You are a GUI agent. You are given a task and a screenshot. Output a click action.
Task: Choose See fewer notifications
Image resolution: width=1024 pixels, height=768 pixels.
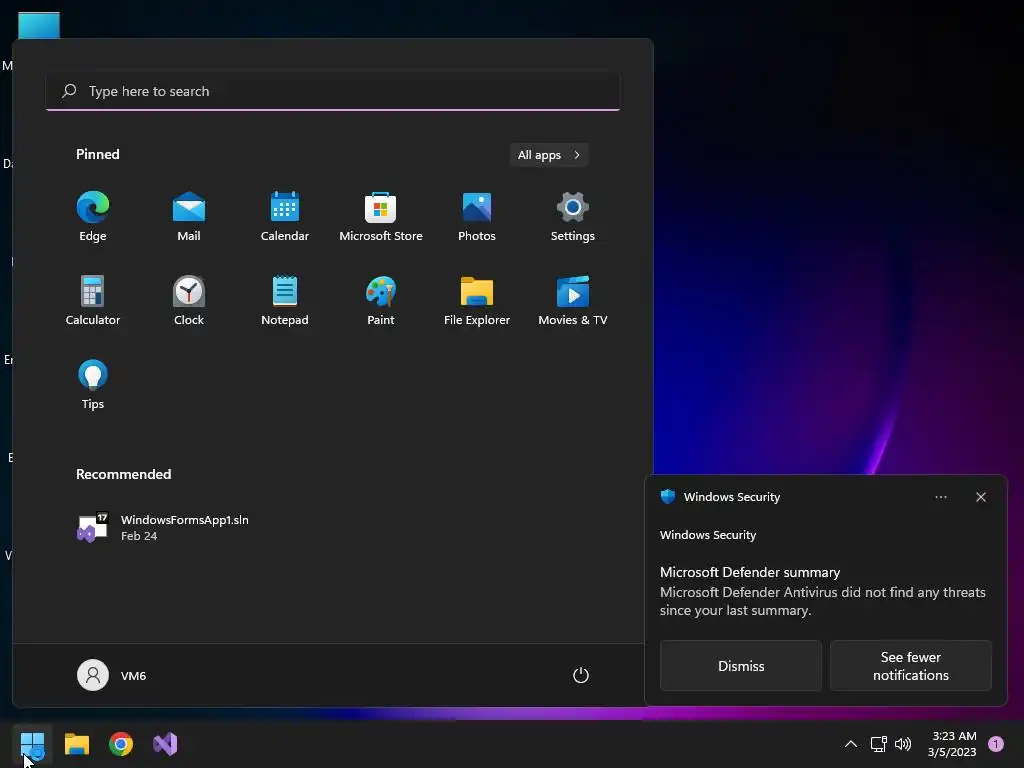coord(910,665)
